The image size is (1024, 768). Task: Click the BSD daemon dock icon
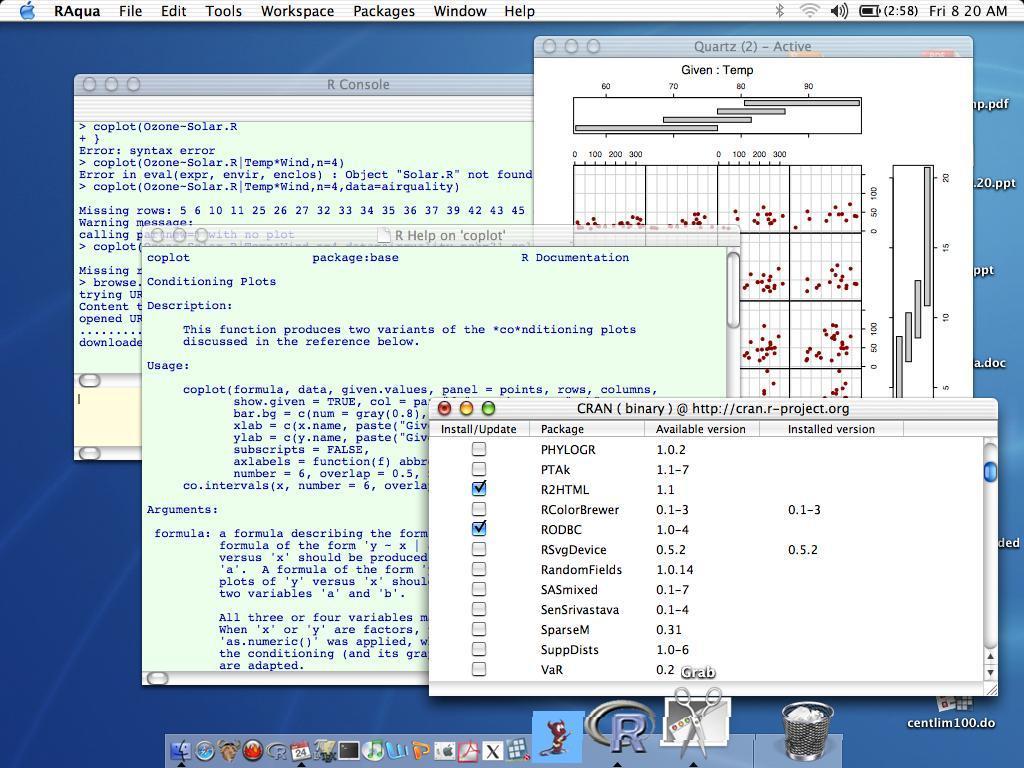558,735
